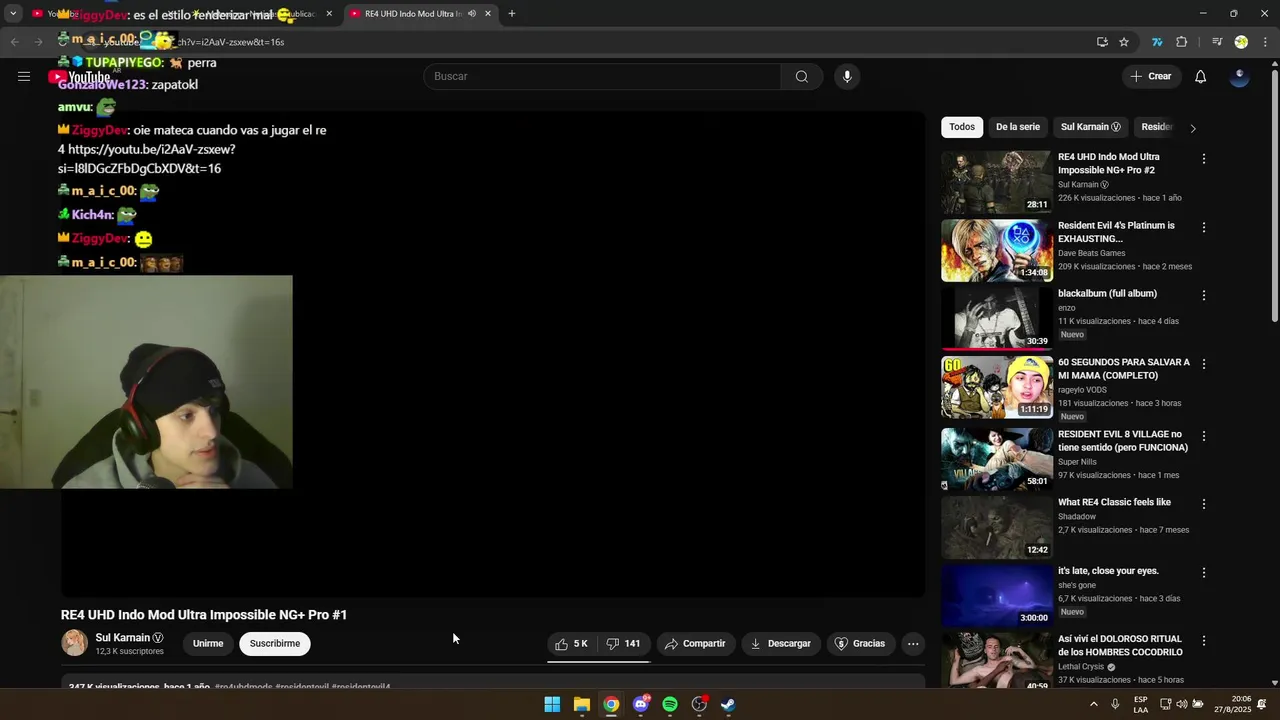Click the page vertical scrollbar

point(1274,195)
